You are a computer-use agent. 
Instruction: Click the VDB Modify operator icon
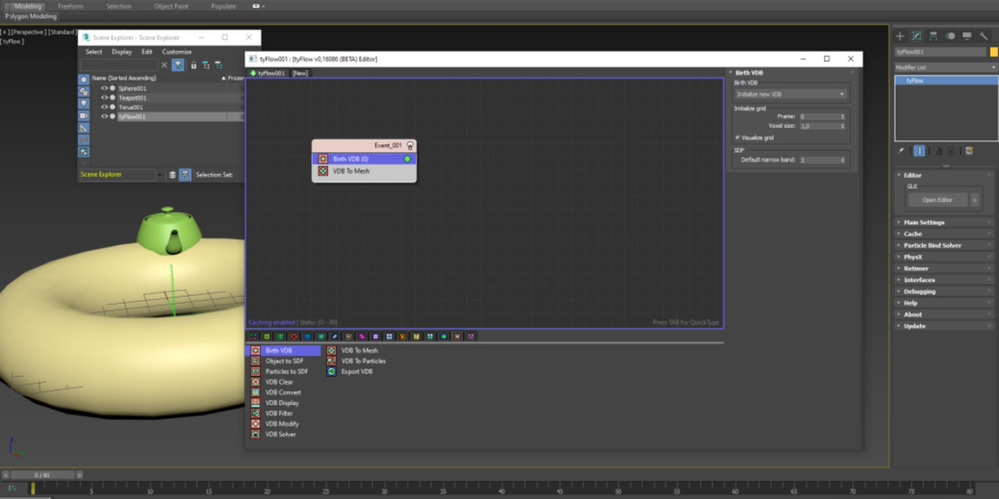(x=255, y=423)
